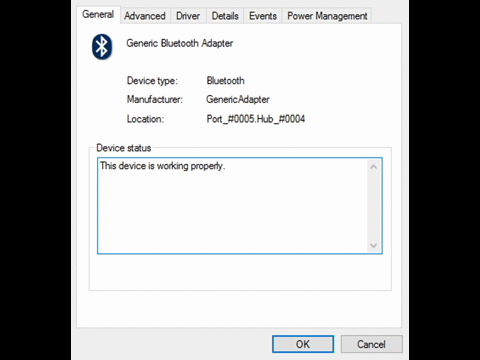Click the Location: label
This screenshot has width=480, height=360.
click(x=145, y=119)
